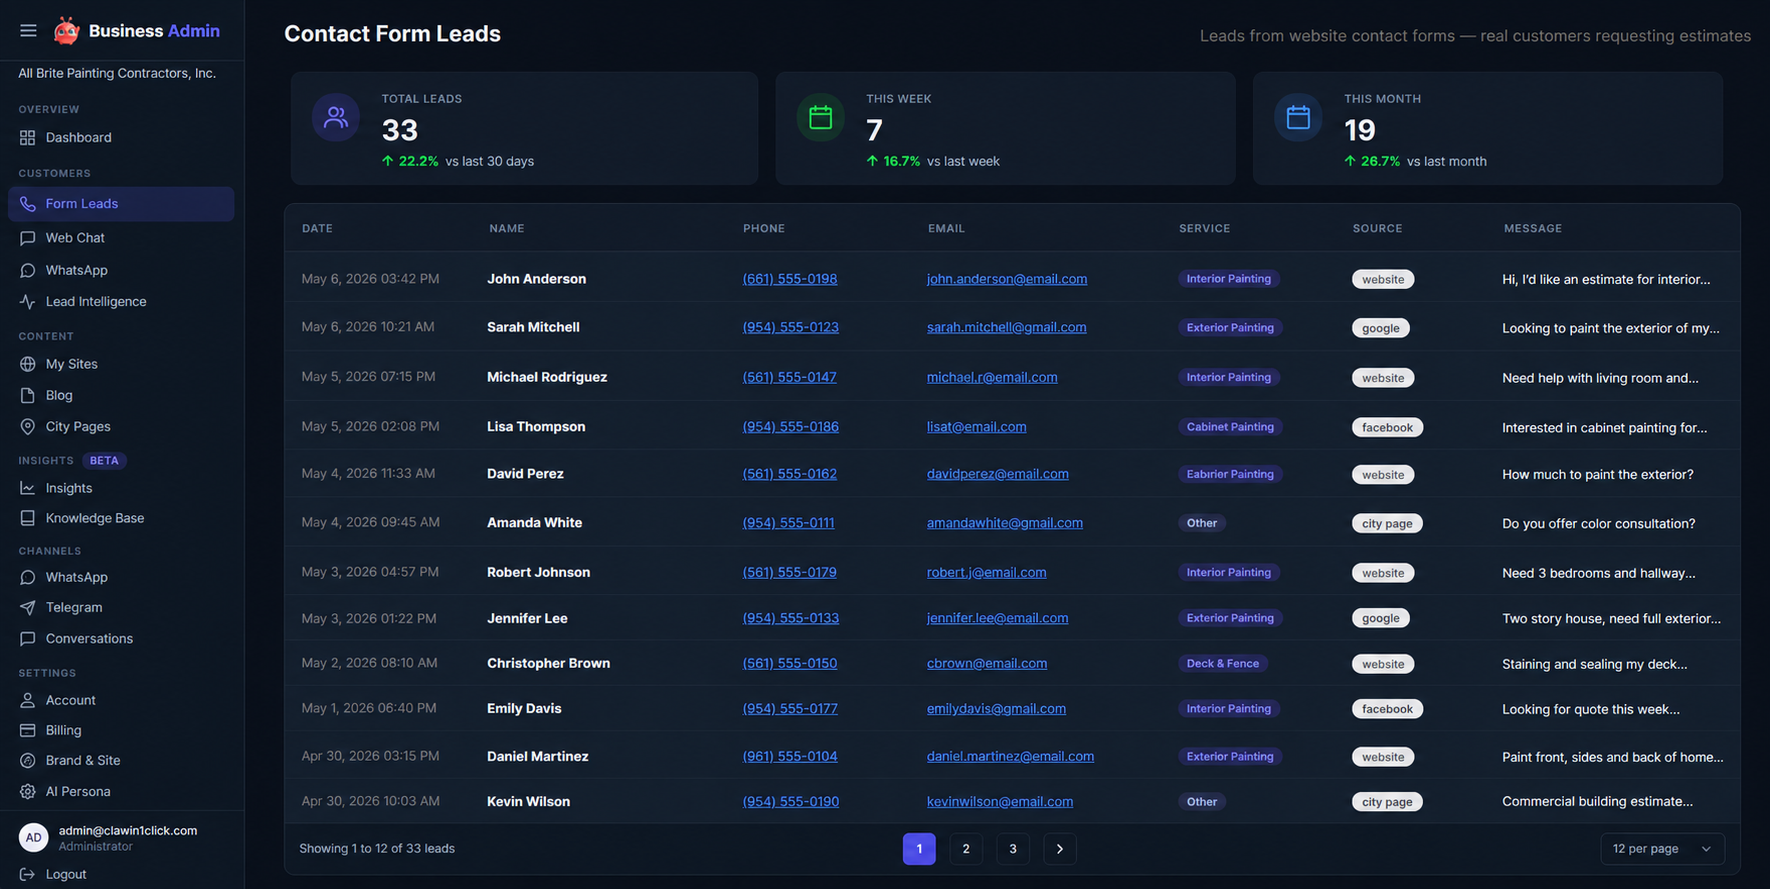Click the Dashboard grid icon
This screenshot has width=1770, height=889.
pyautogui.click(x=27, y=138)
